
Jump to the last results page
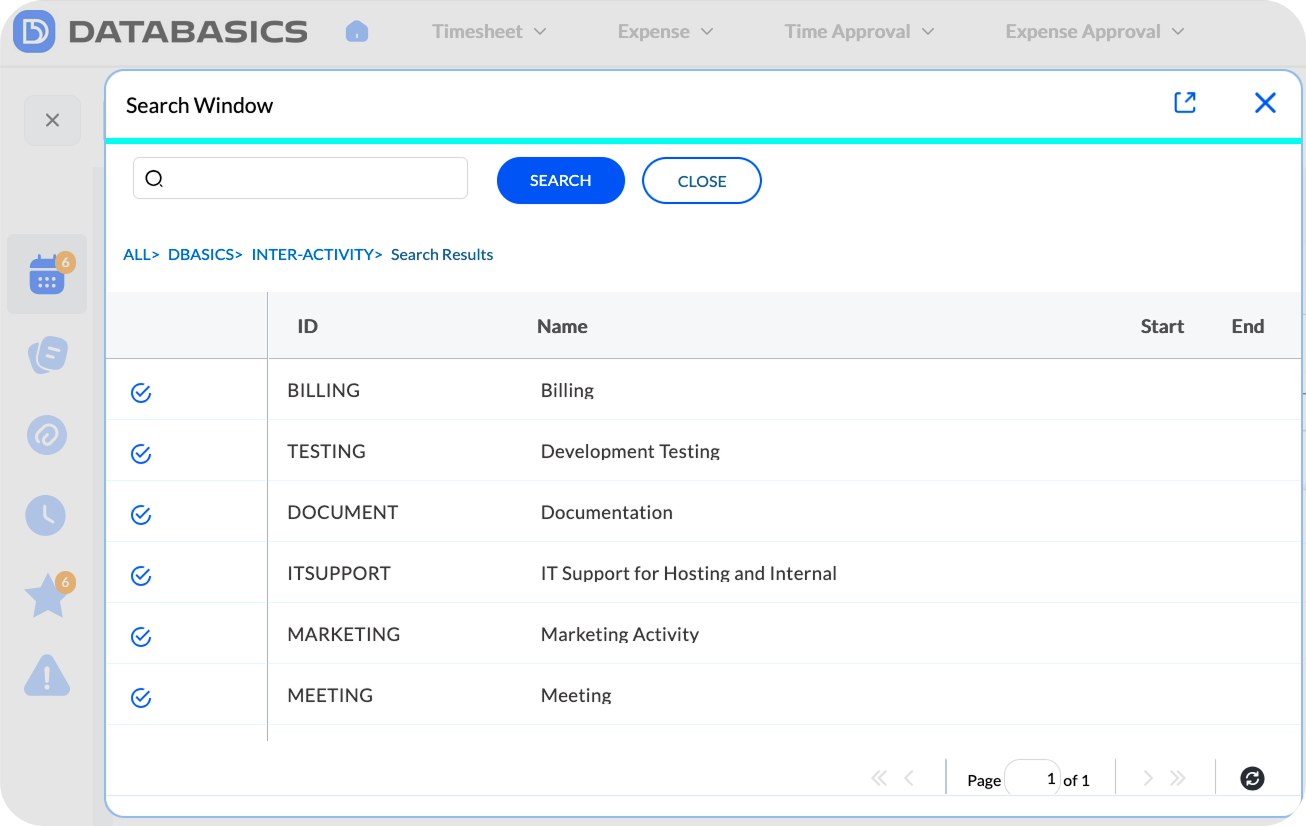[x=1178, y=778]
